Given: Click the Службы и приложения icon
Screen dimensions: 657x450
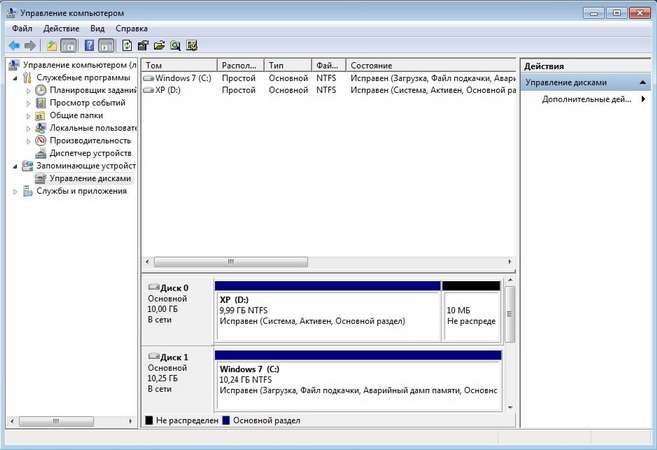Looking at the screenshot, I should point(28,191).
